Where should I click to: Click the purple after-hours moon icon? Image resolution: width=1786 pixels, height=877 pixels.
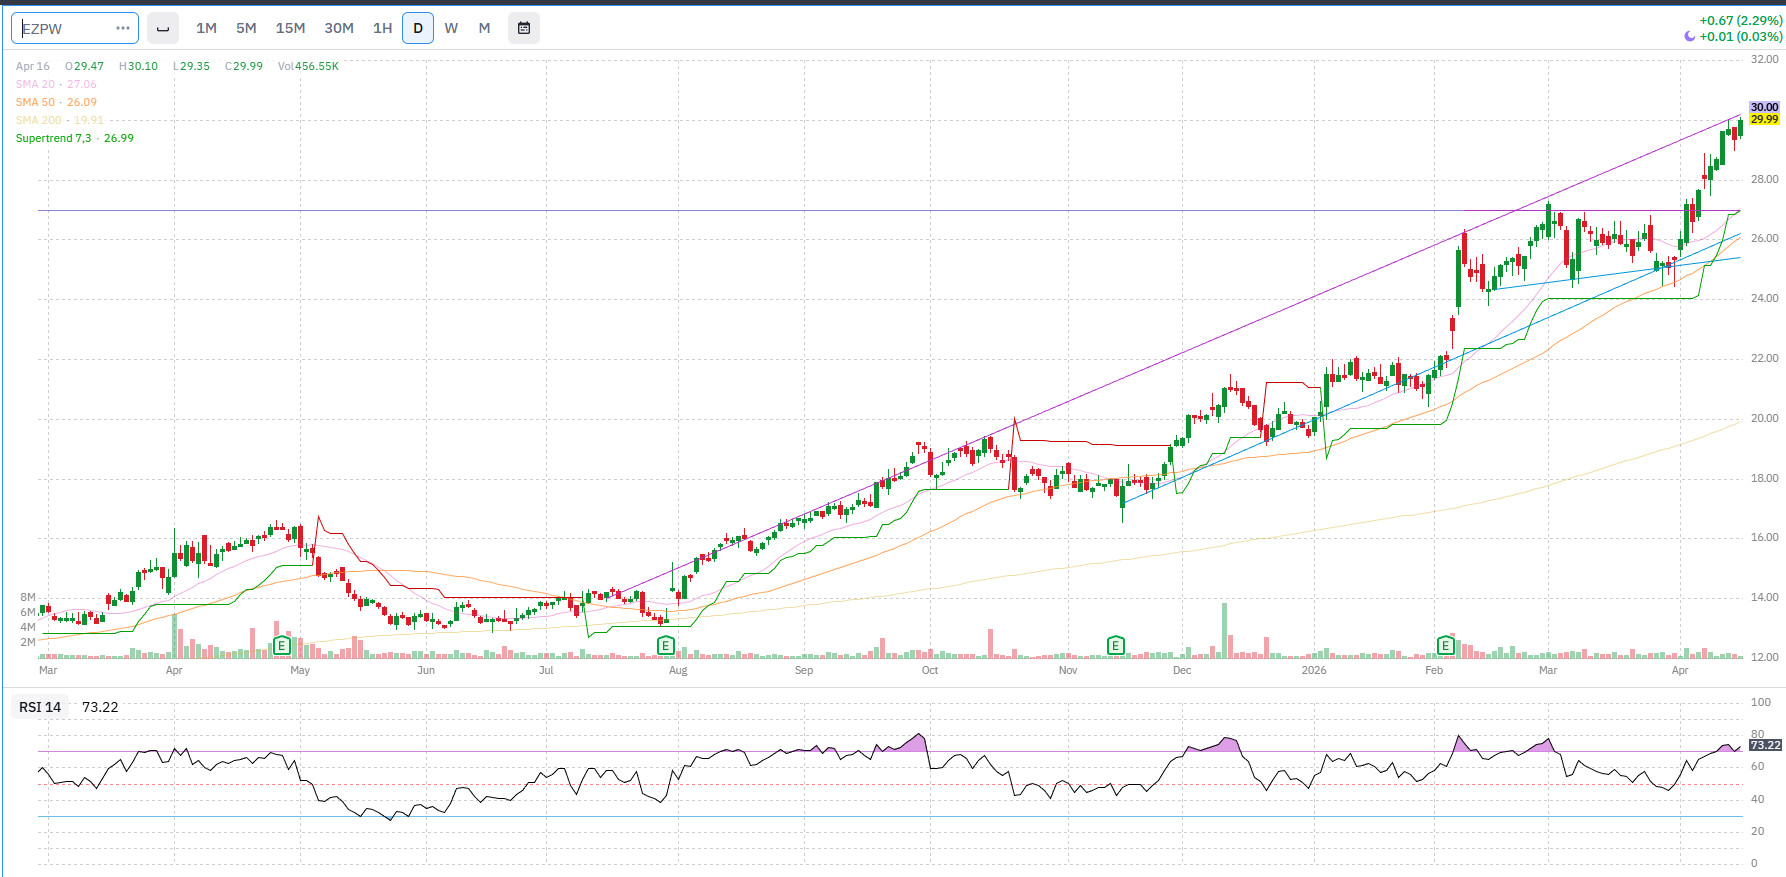click(1690, 37)
